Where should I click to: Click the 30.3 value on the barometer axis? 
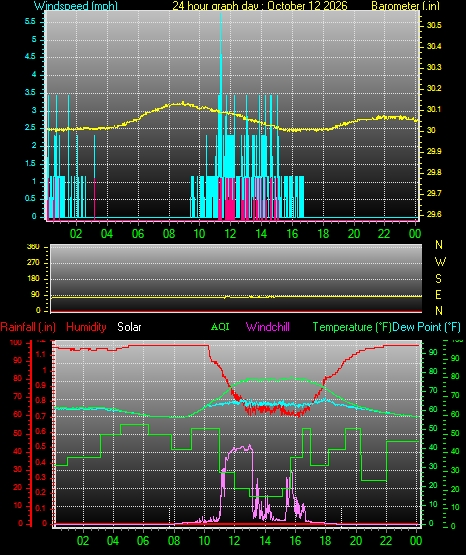click(434, 67)
